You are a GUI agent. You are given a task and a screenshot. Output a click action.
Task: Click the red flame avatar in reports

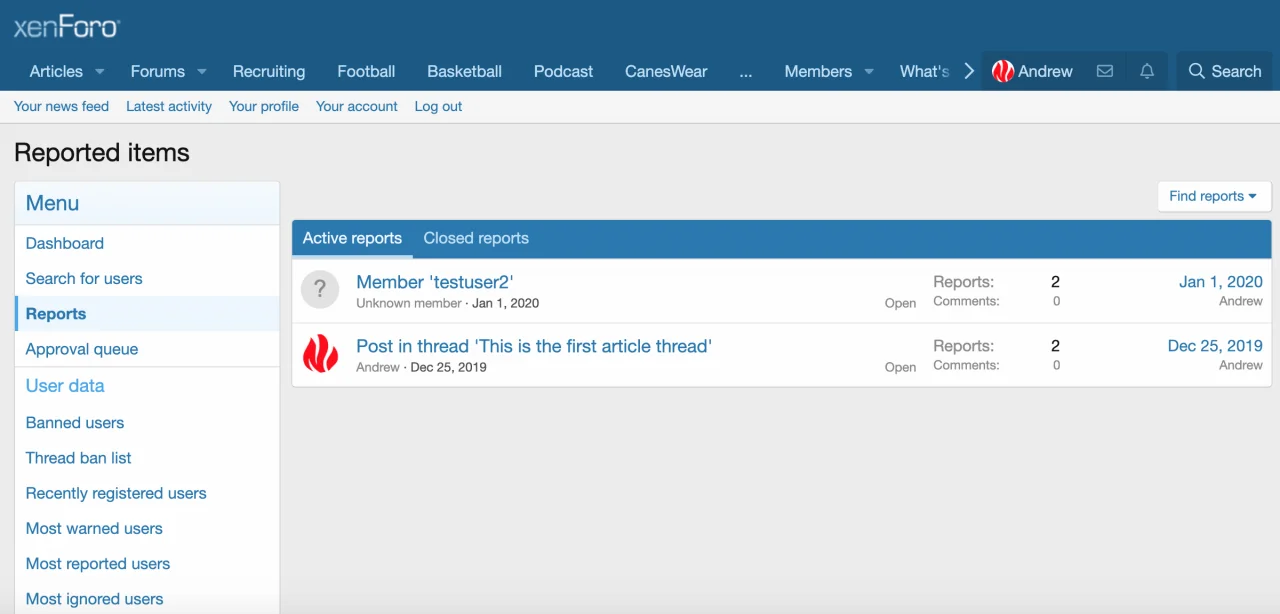(x=320, y=354)
